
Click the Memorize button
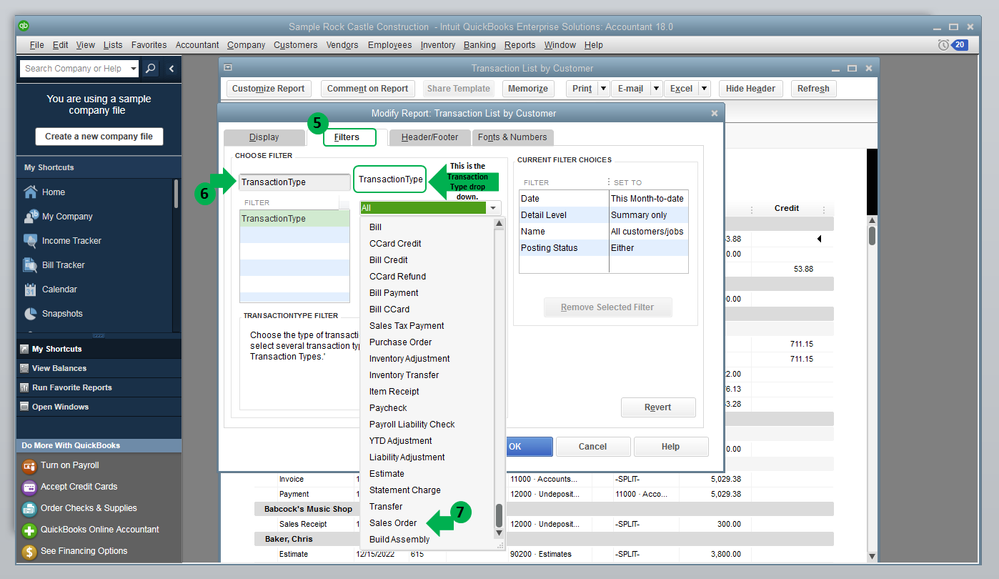point(528,89)
